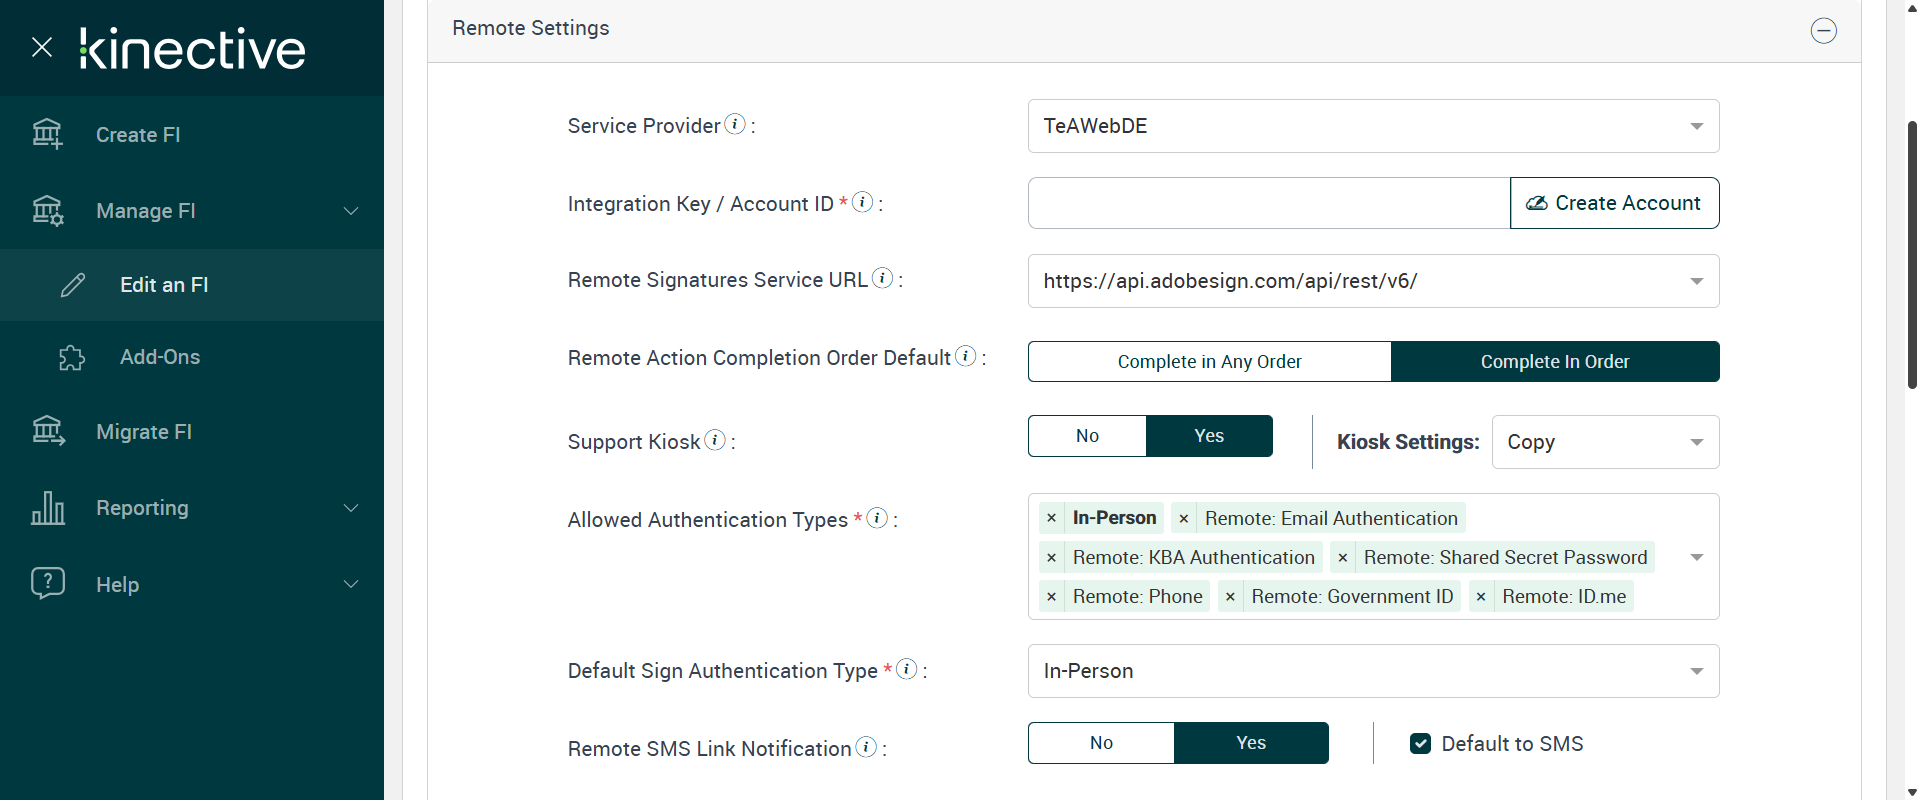Viewport: 1920px width, 800px height.
Task: Click the Reporting bar chart icon
Action: (x=48, y=508)
